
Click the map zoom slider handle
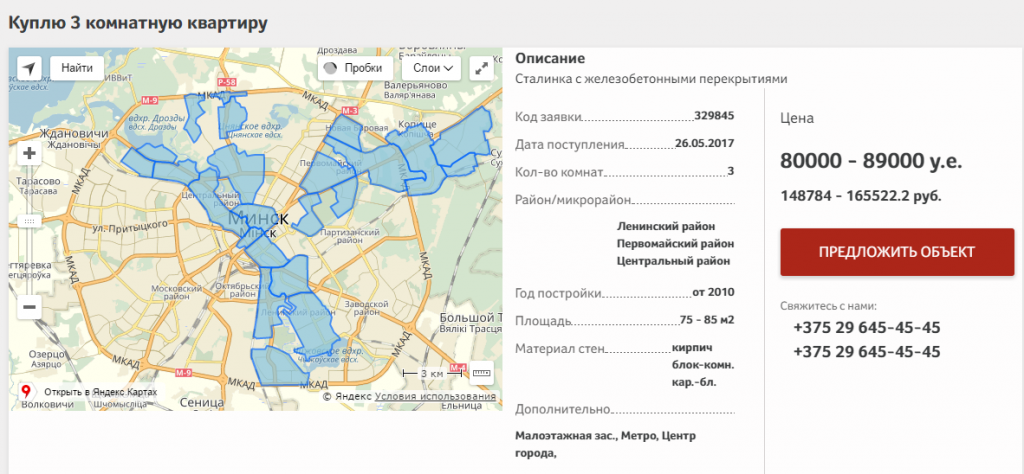29,220
